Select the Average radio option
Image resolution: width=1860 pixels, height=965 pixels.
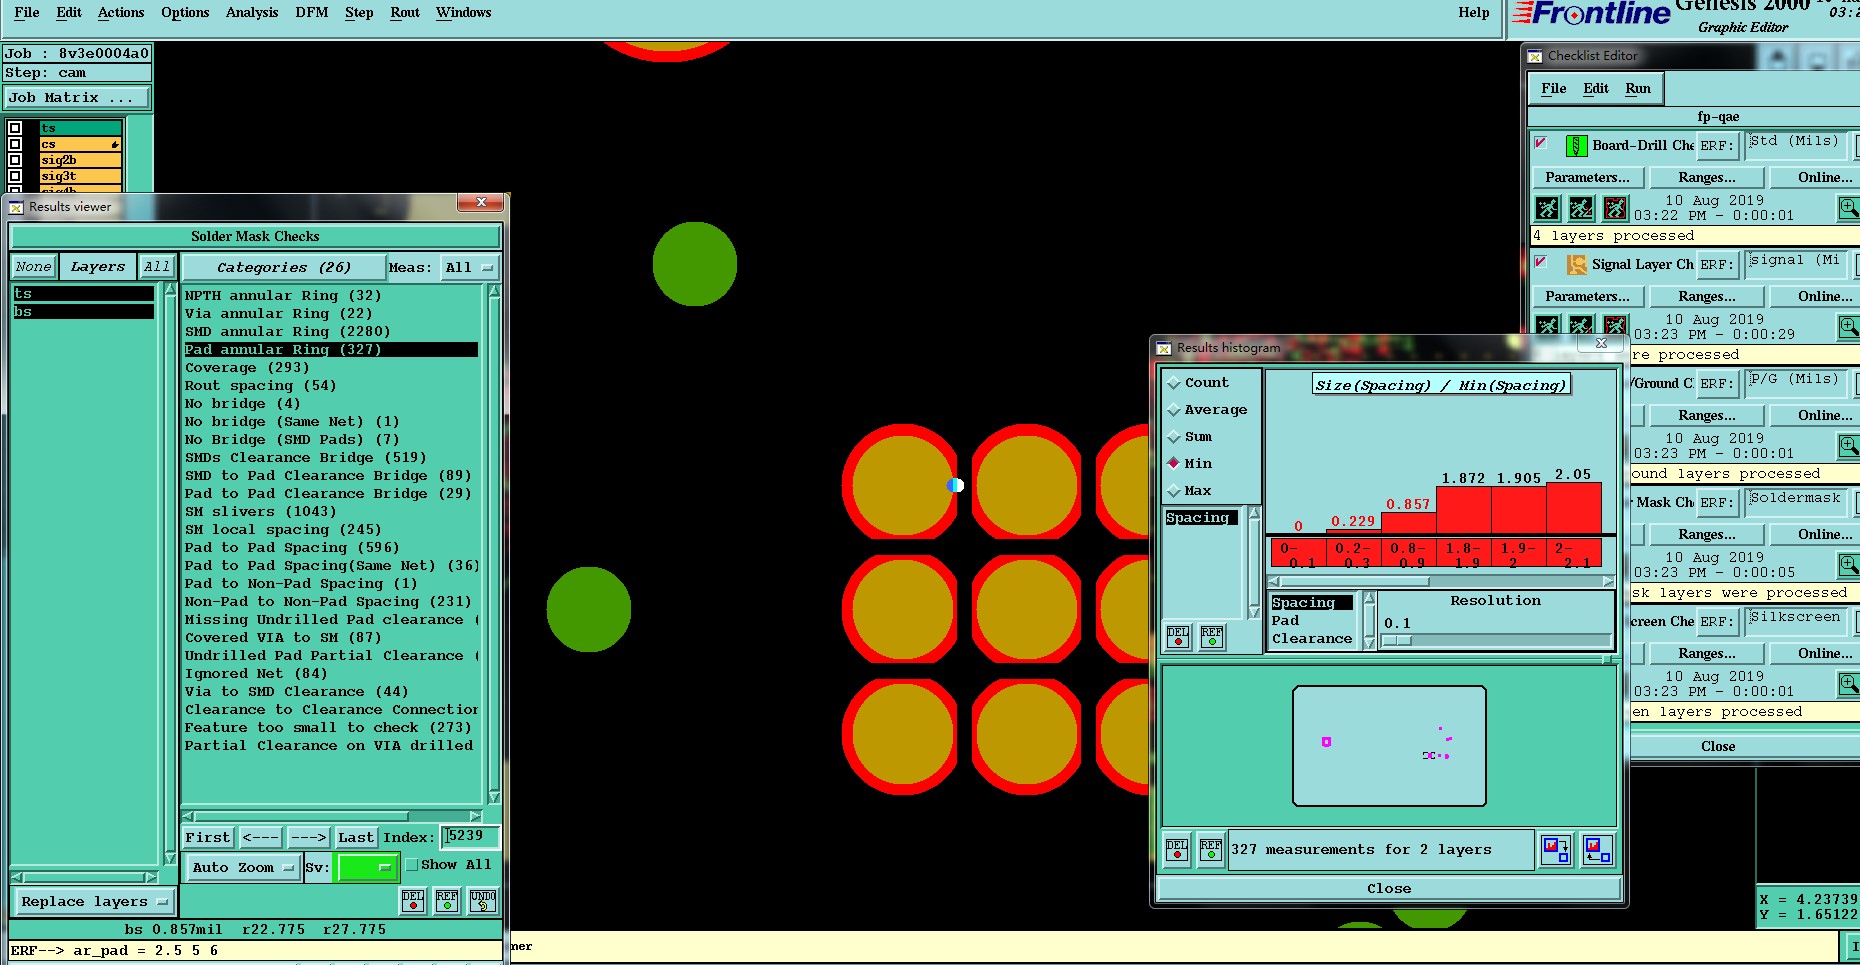[x=1174, y=410]
